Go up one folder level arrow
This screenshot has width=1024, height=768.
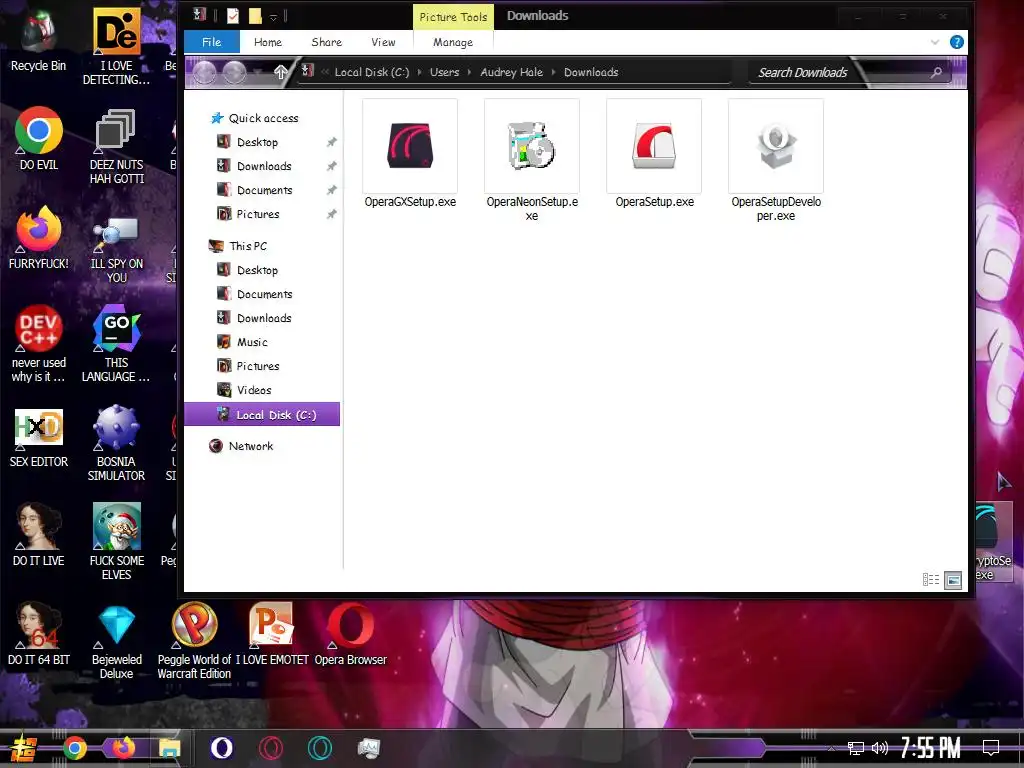[x=281, y=72]
